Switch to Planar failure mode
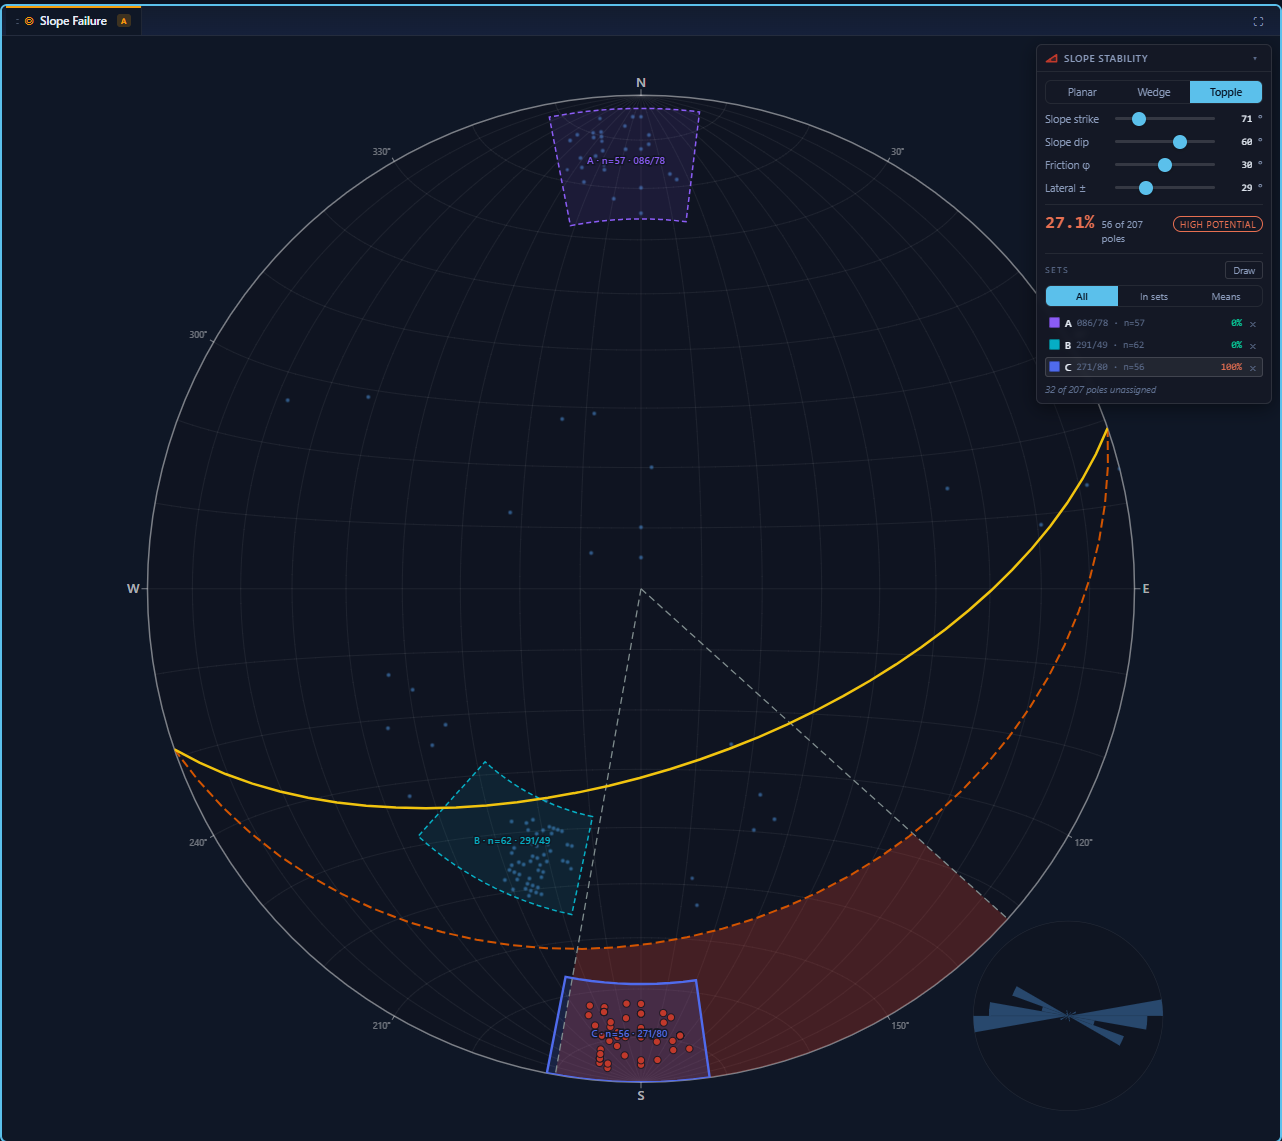The height and width of the screenshot is (1141, 1282). pyautogui.click(x=1082, y=92)
